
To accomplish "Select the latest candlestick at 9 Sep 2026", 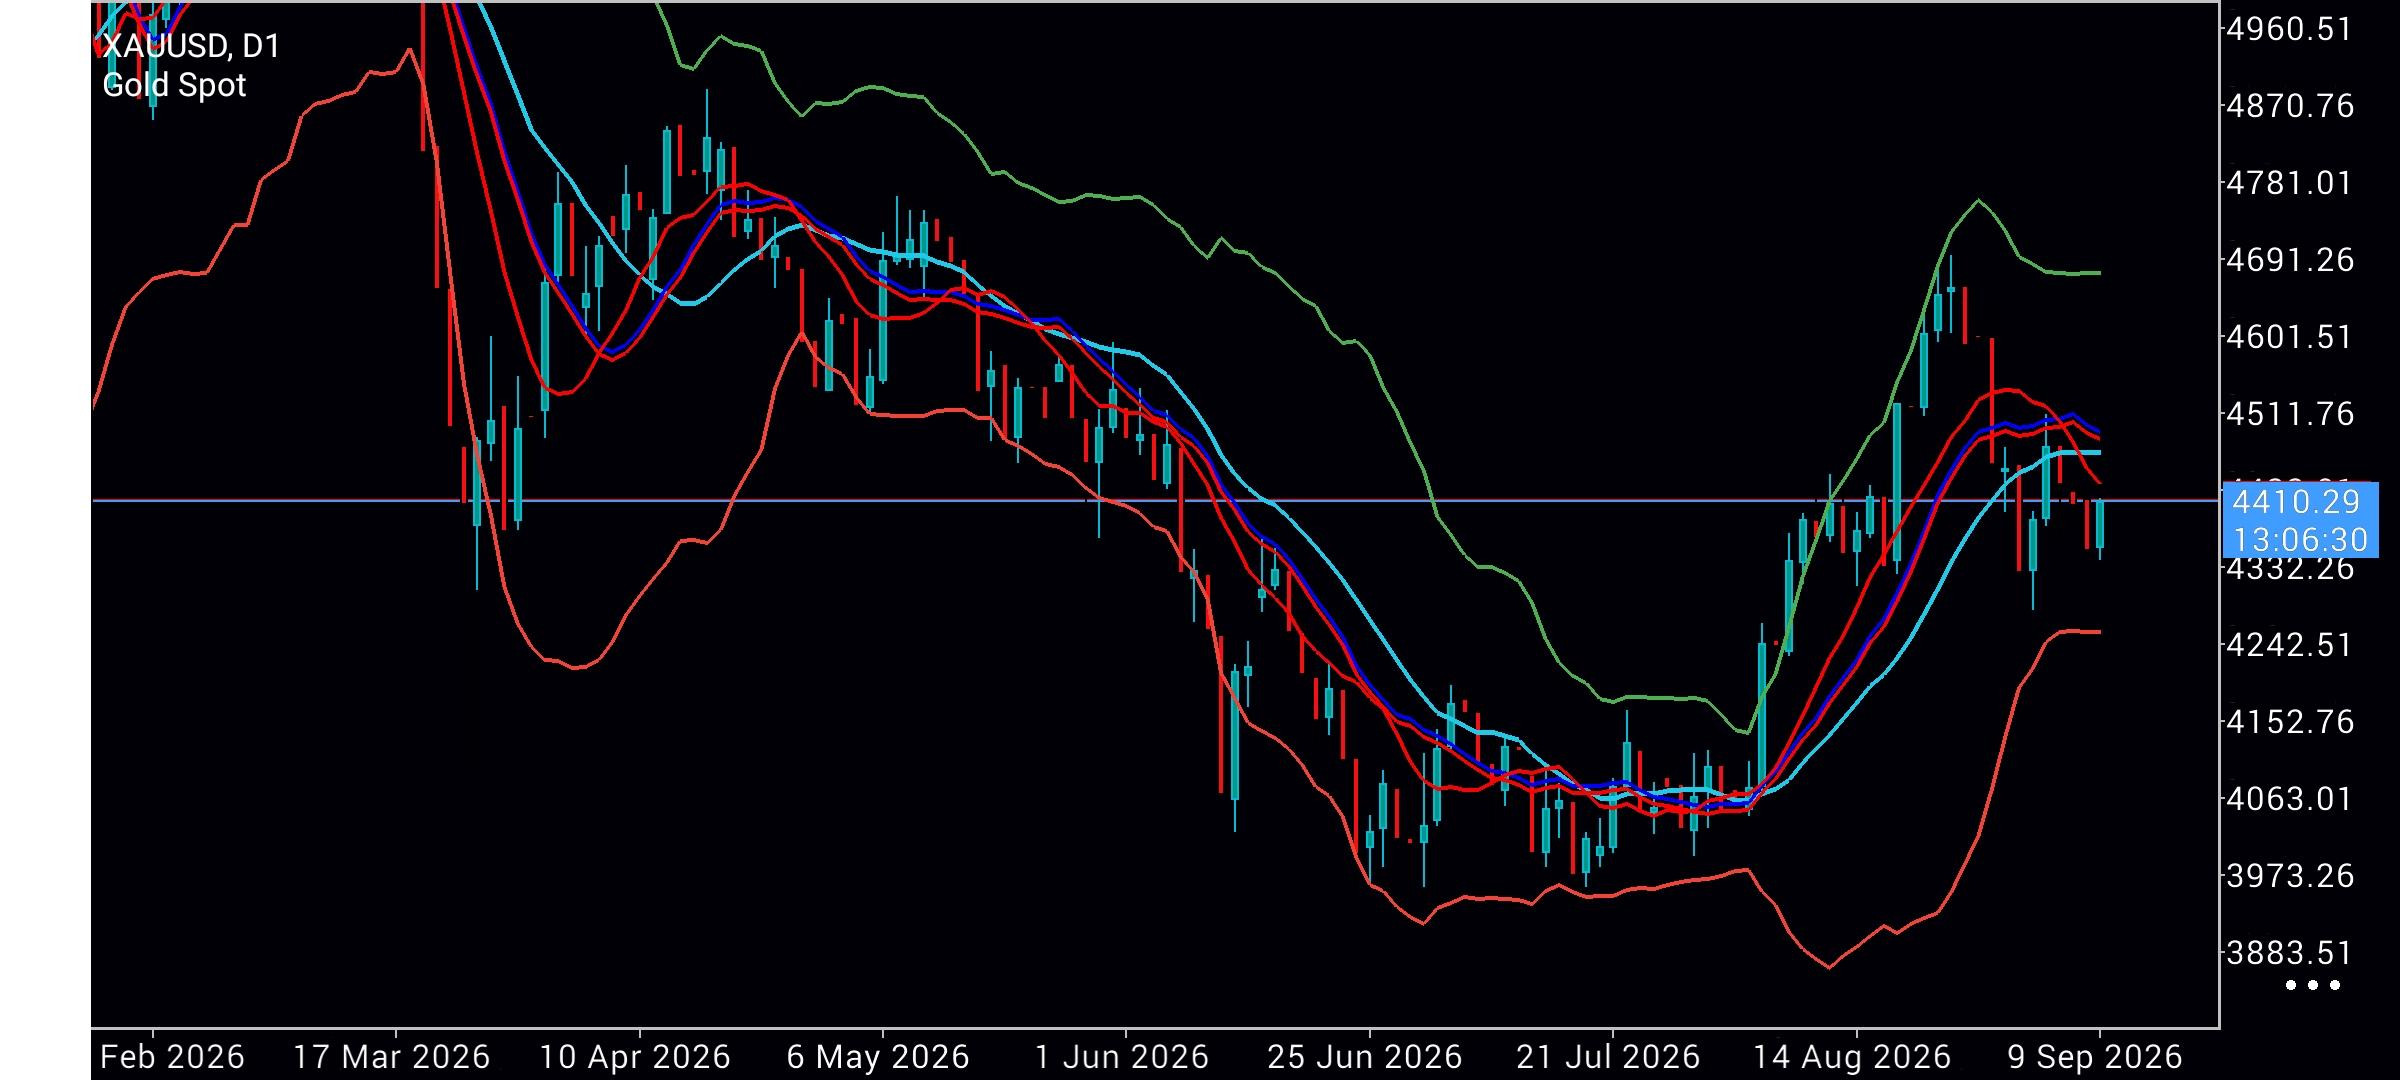I will pyautogui.click(x=2100, y=528).
